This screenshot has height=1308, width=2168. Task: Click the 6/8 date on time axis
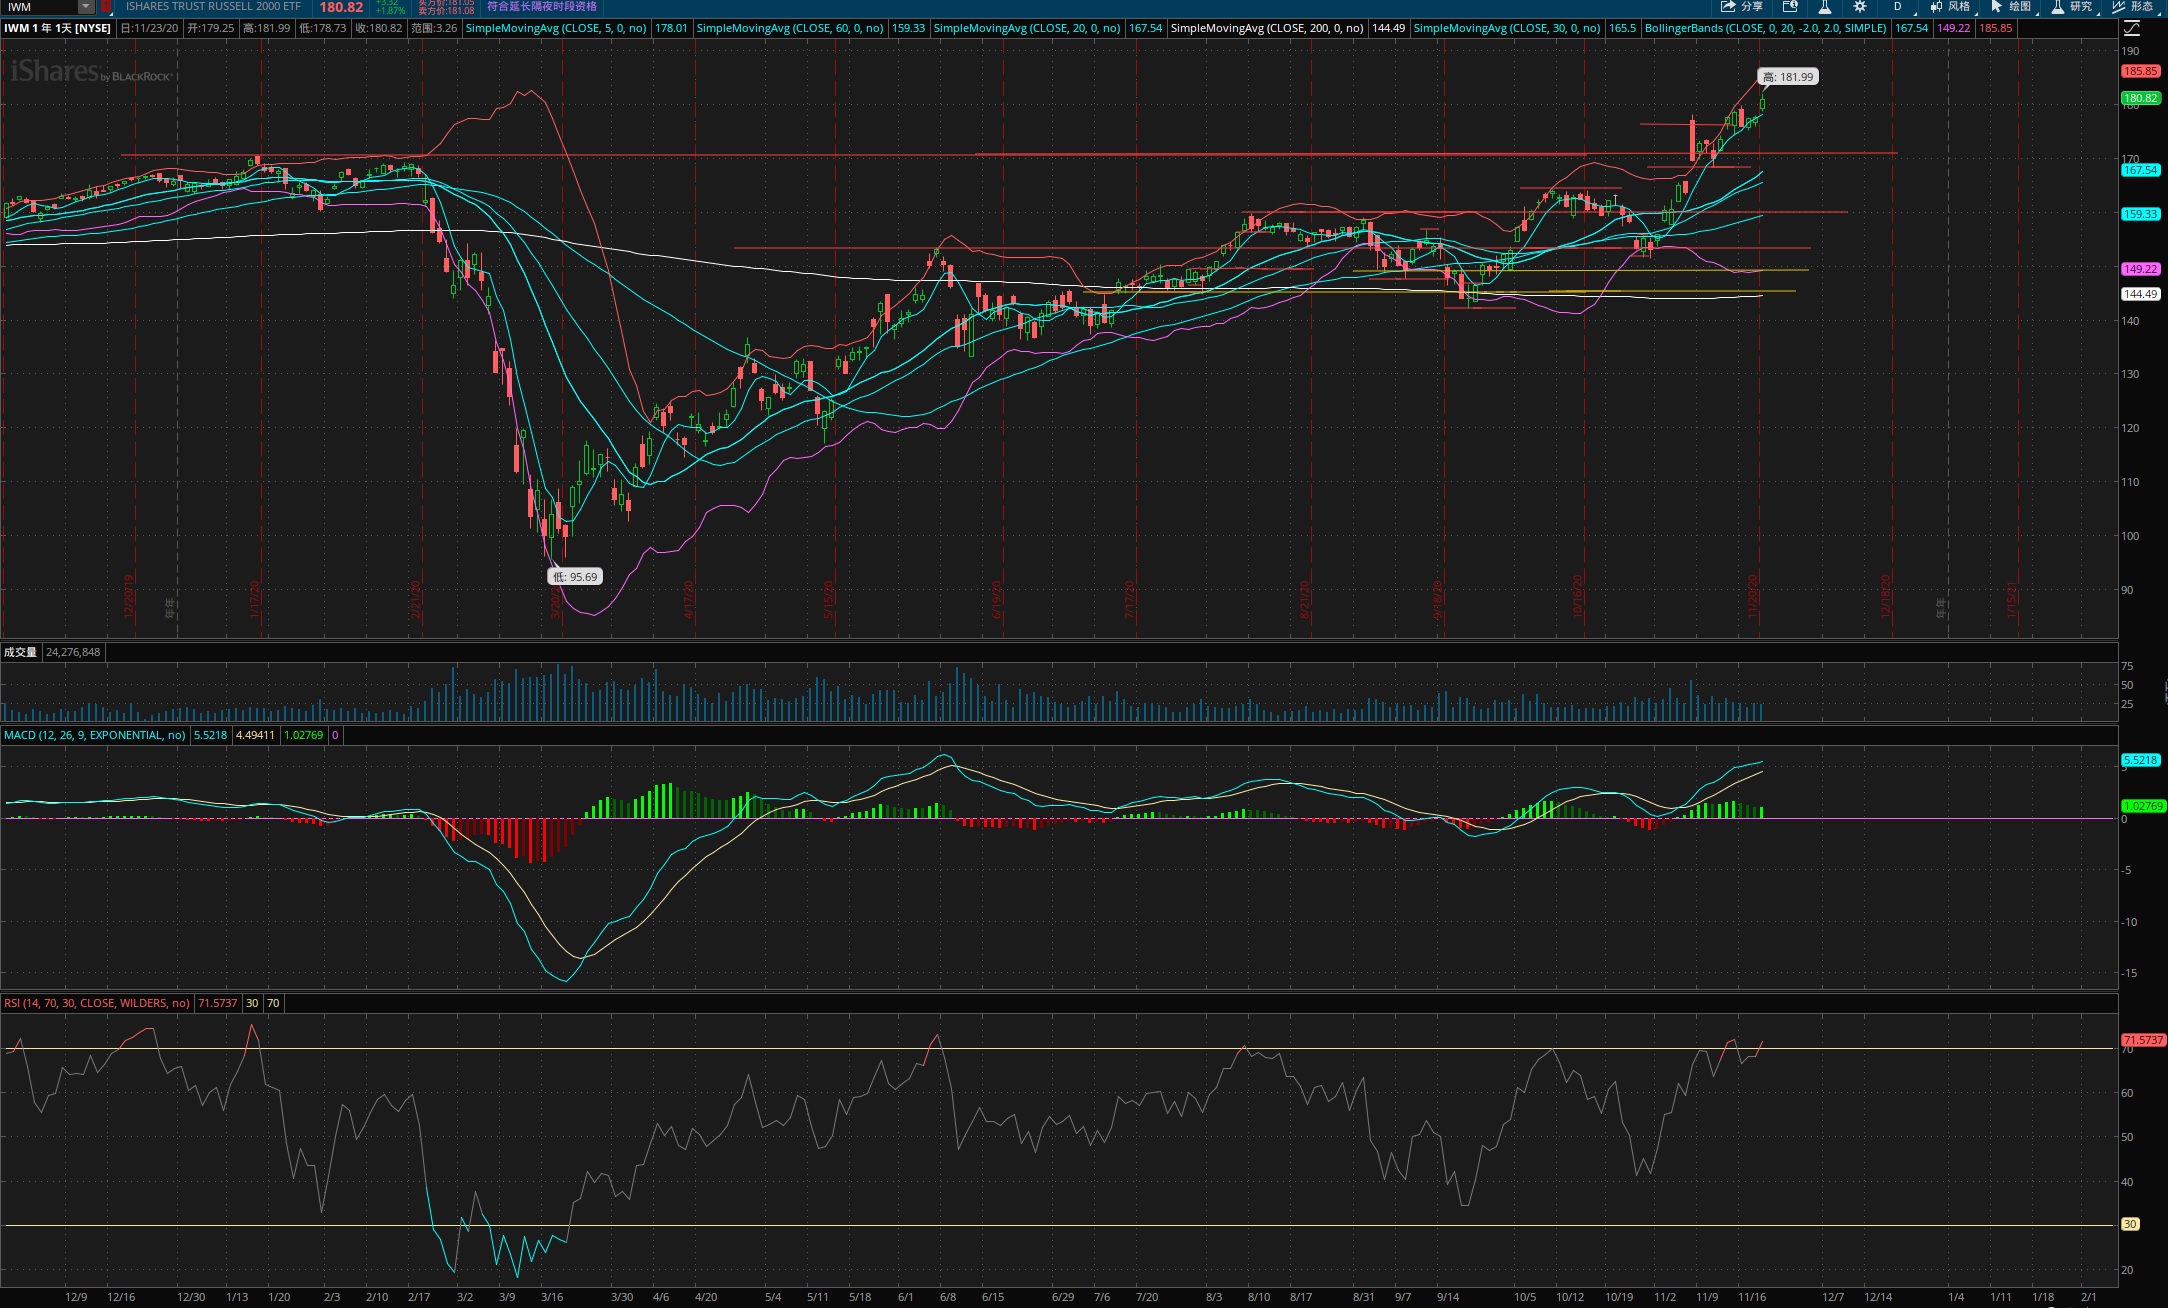[x=947, y=1297]
